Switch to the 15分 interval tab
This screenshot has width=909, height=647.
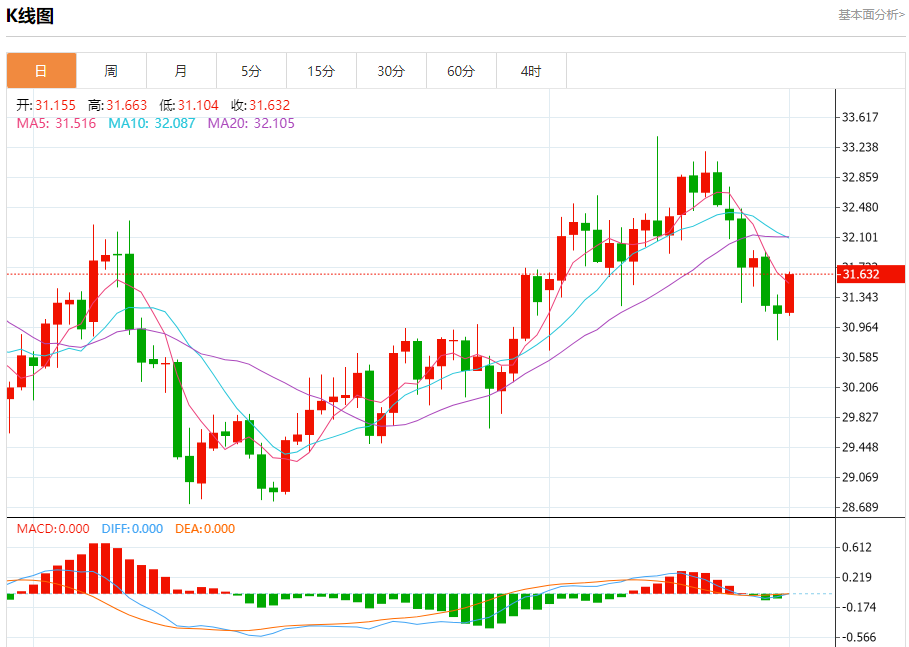321,71
